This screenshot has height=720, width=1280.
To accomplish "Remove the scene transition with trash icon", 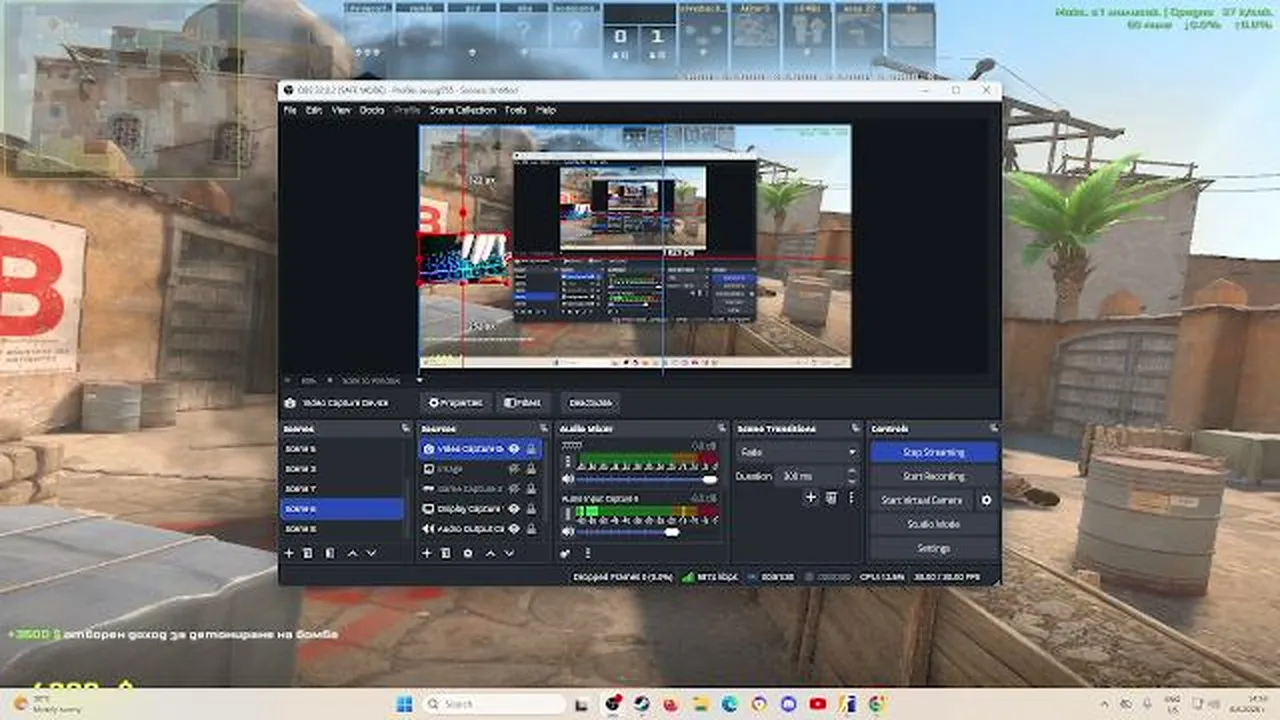I will click(x=831, y=497).
